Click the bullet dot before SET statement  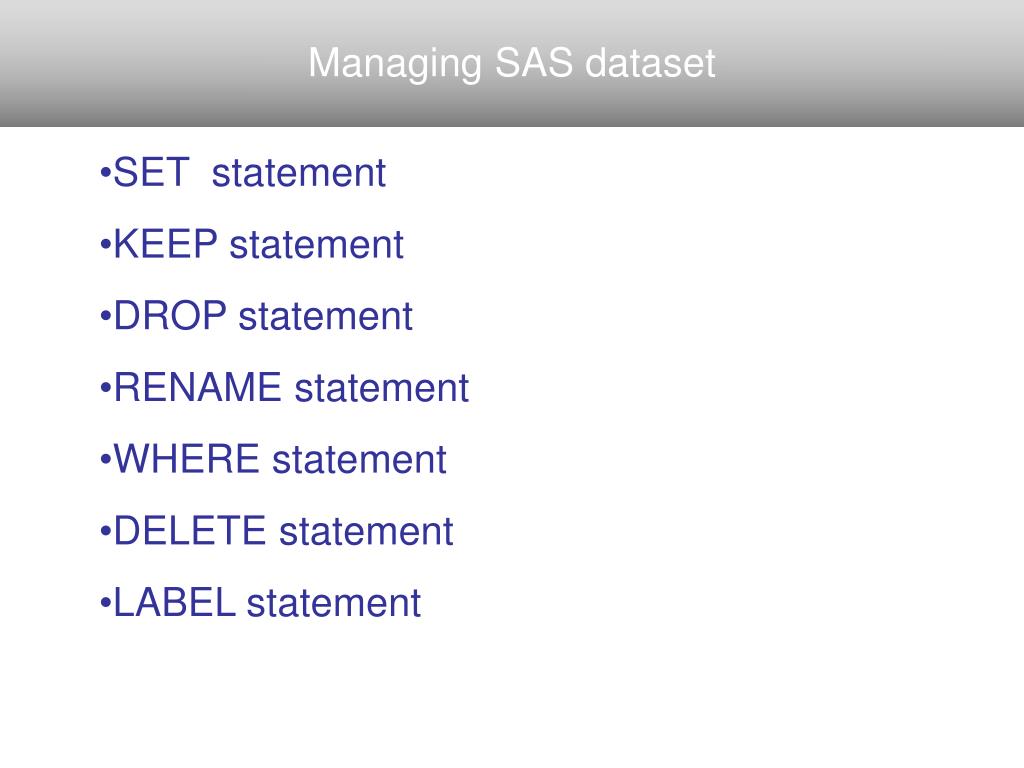tap(105, 174)
